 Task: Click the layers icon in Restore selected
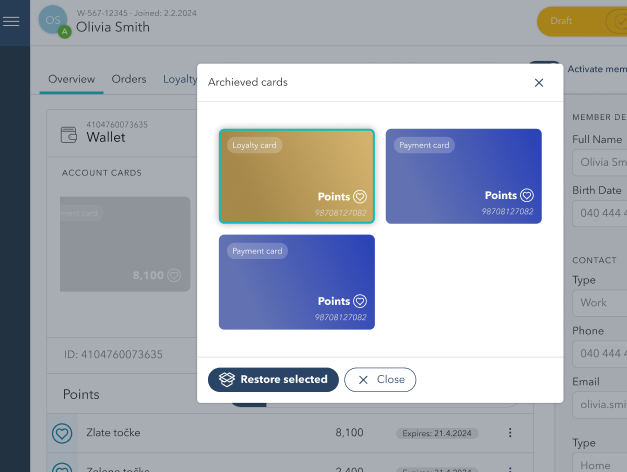pyautogui.click(x=227, y=380)
